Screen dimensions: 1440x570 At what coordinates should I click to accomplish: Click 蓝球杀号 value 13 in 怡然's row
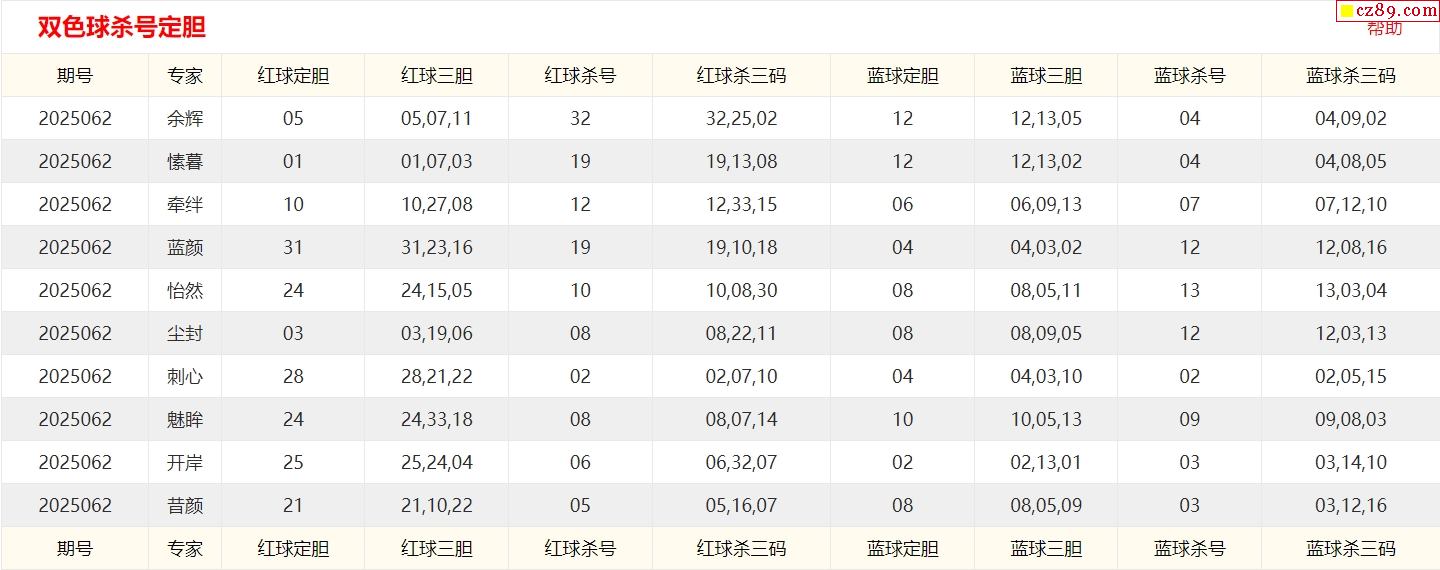tap(1190, 291)
